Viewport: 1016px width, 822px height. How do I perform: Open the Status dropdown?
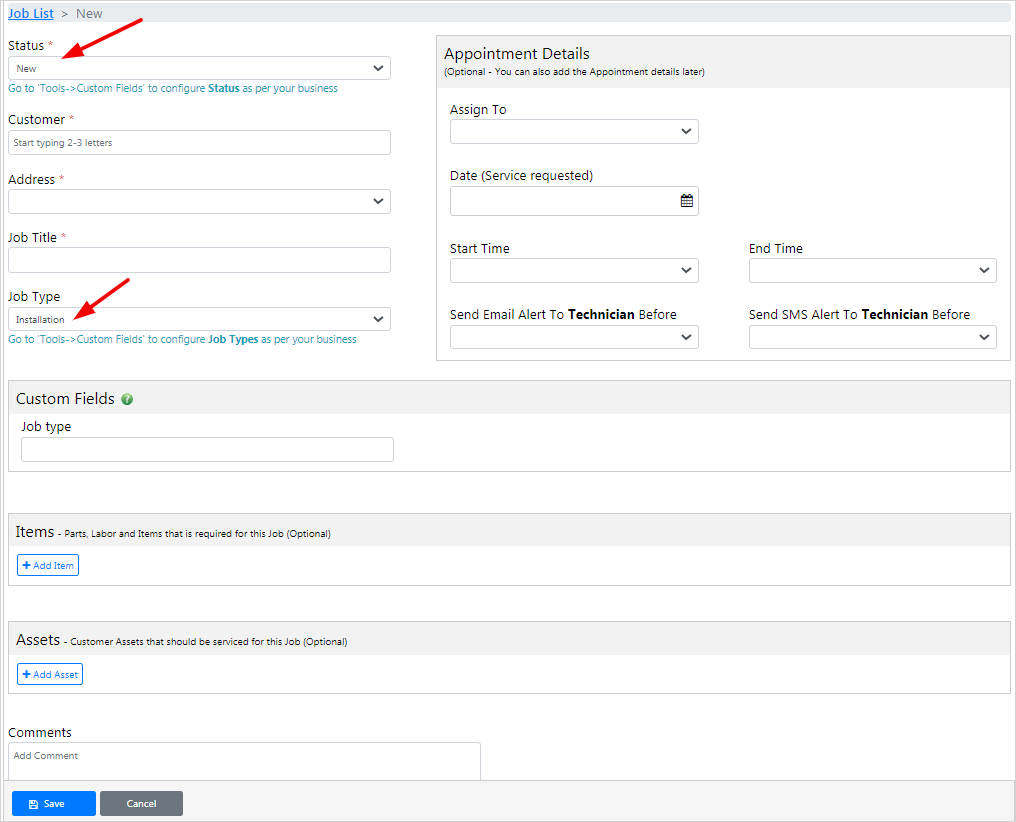coord(199,68)
